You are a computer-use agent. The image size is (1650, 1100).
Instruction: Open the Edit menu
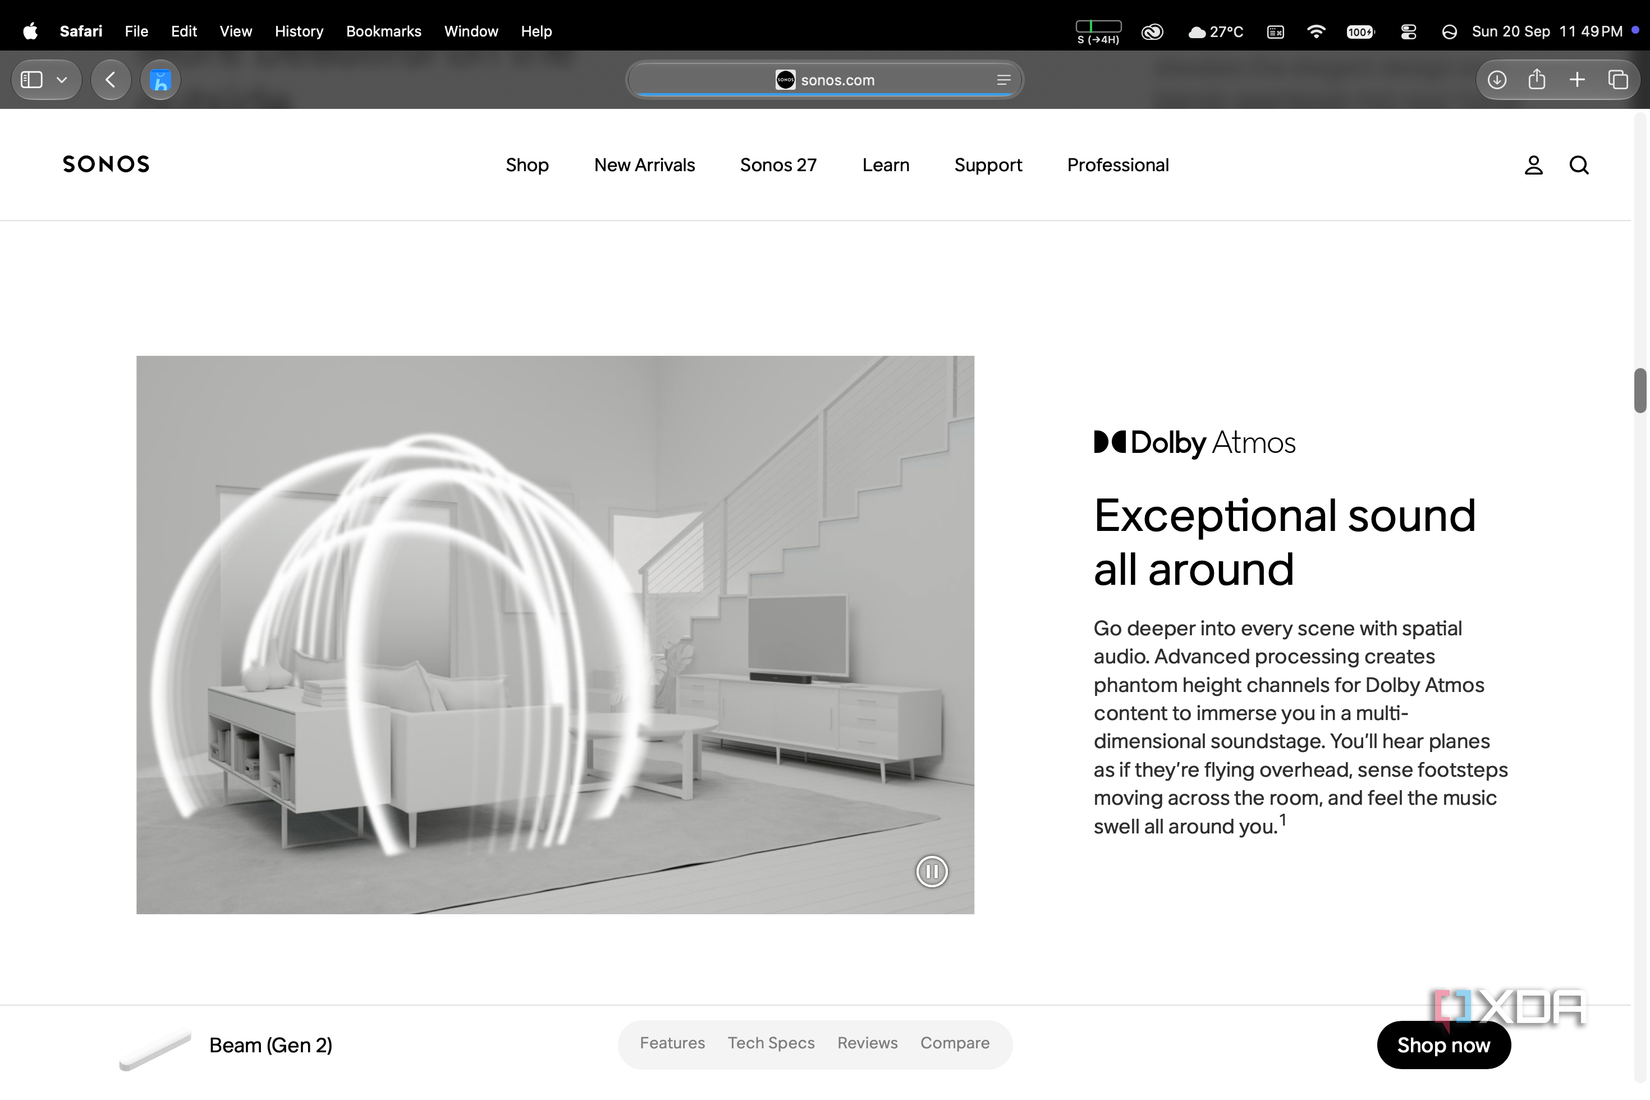pos(184,31)
